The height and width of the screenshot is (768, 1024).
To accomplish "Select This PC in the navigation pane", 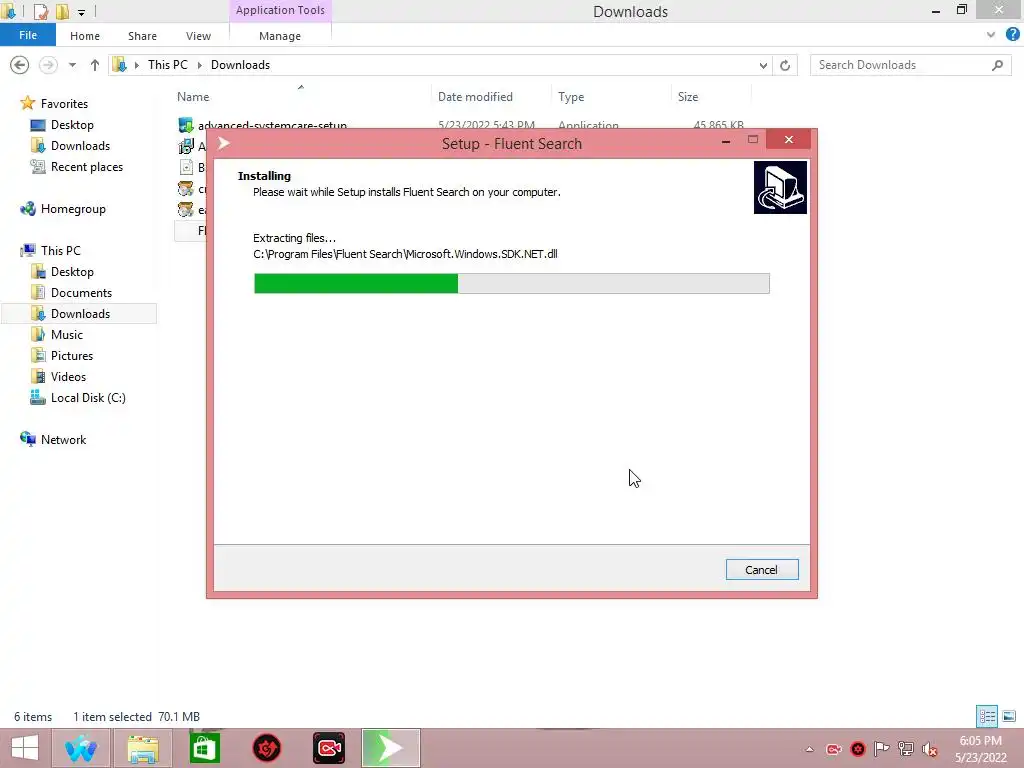I will pyautogui.click(x=61, y=251).
